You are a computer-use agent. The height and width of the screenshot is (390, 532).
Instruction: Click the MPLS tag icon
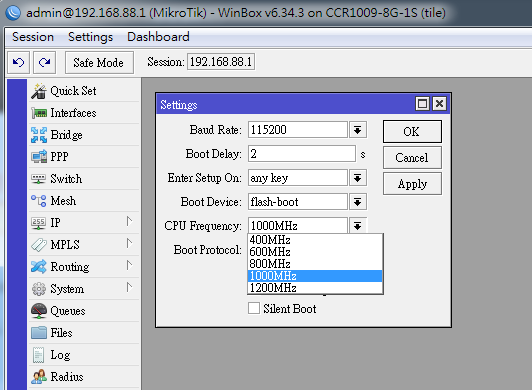pyautogui.click(x=39, y=245)
